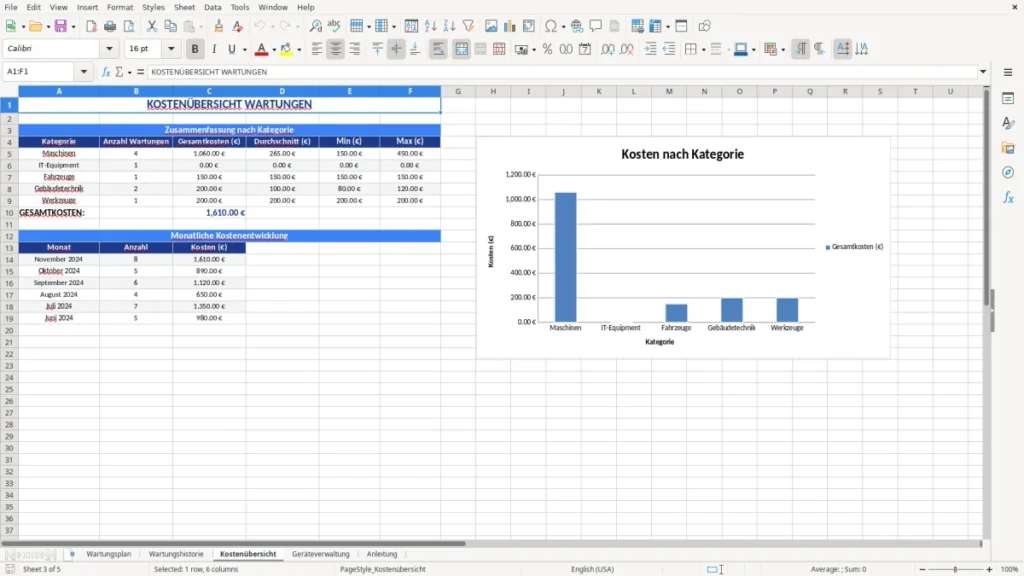
Task: Toggle Bold formatting
Action: [x=195, y=49]
